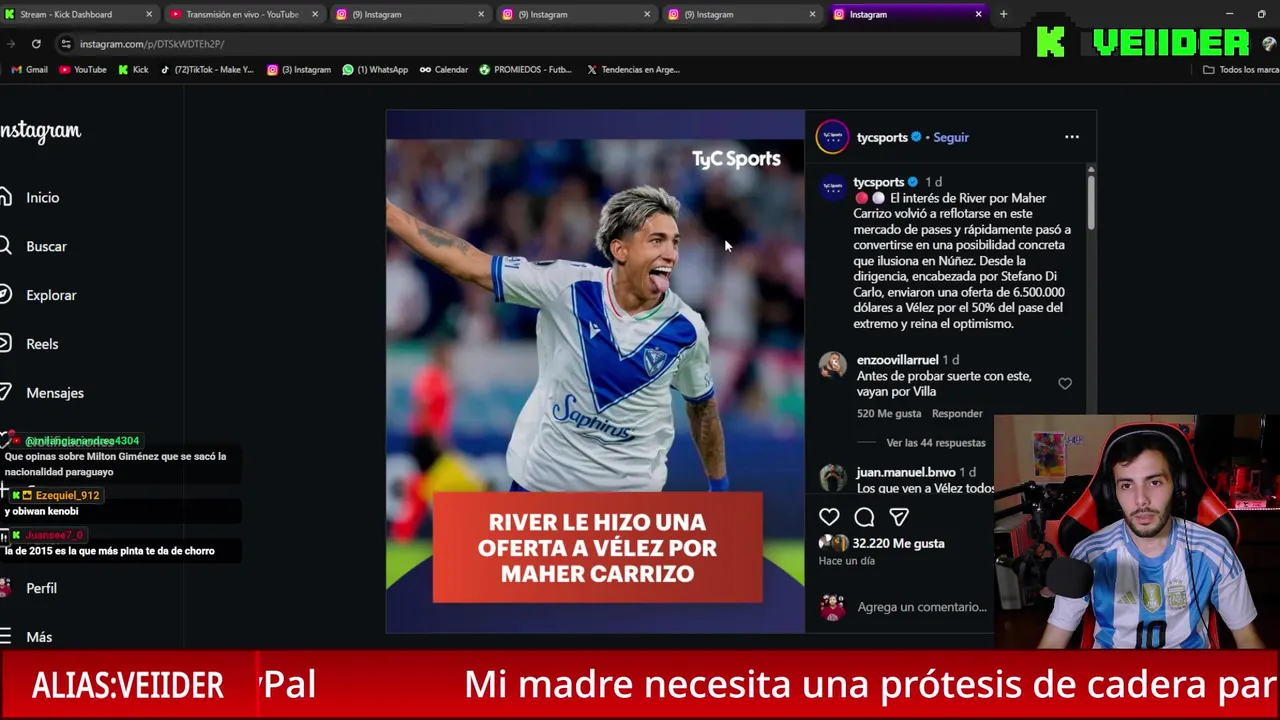The height and width of the screenshot is (720, 1280).
Task: Open enzoovillarruel's profile from comment
Action: (897, 360)
